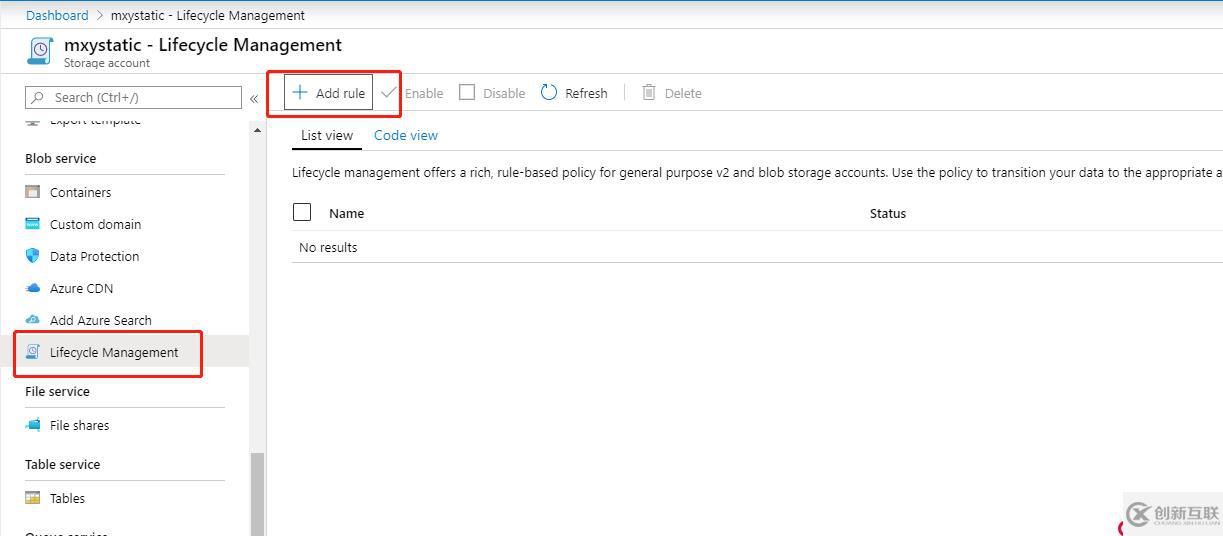The image size is (1223, 536).
Task: Switch to the List view tab
Action: click(327, 135)
